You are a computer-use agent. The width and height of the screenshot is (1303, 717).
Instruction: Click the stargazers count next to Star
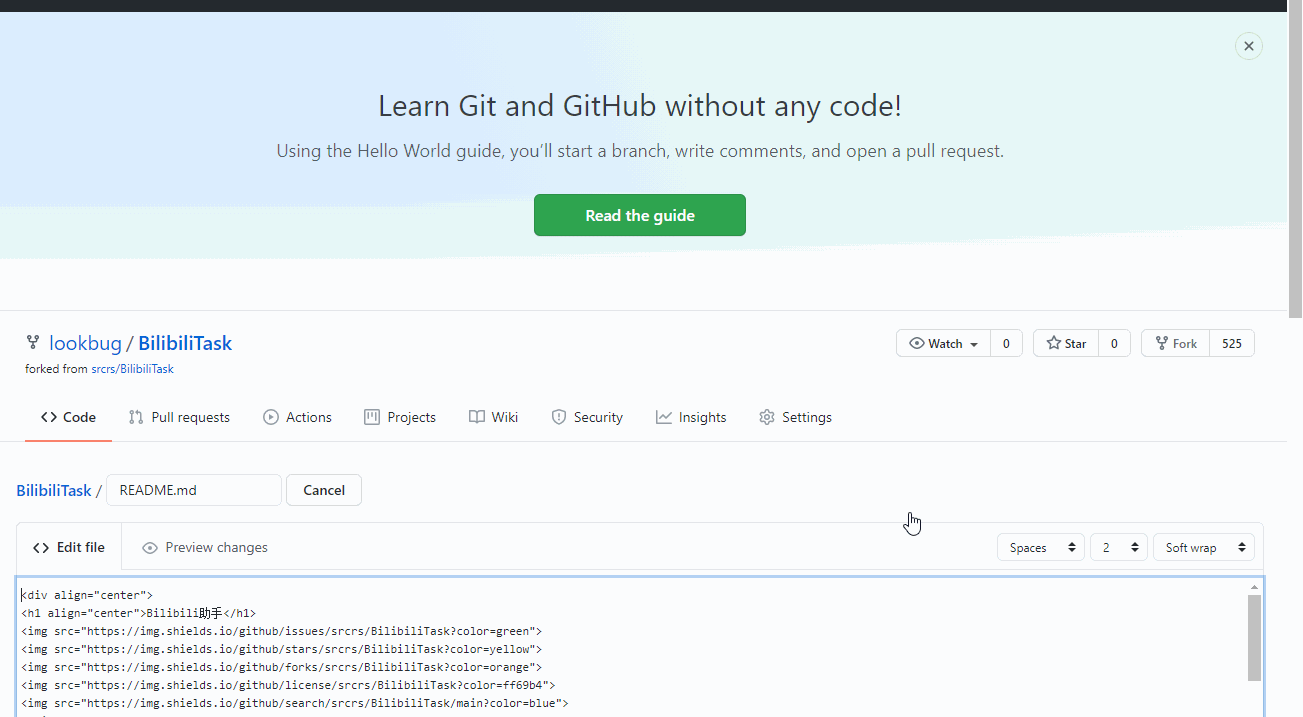[x=1114, y=343]
